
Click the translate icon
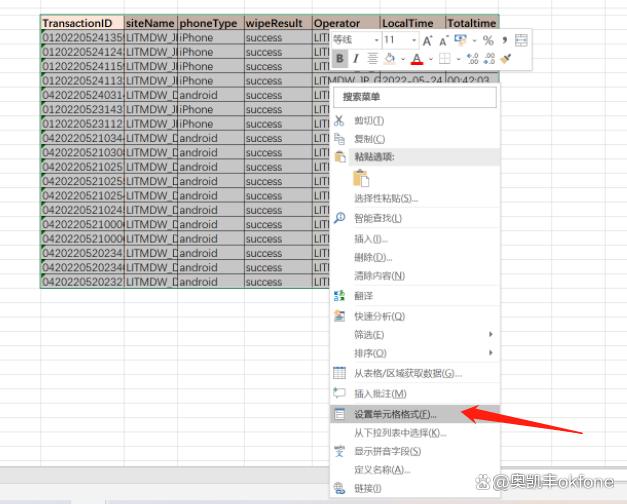coord(339,296)
